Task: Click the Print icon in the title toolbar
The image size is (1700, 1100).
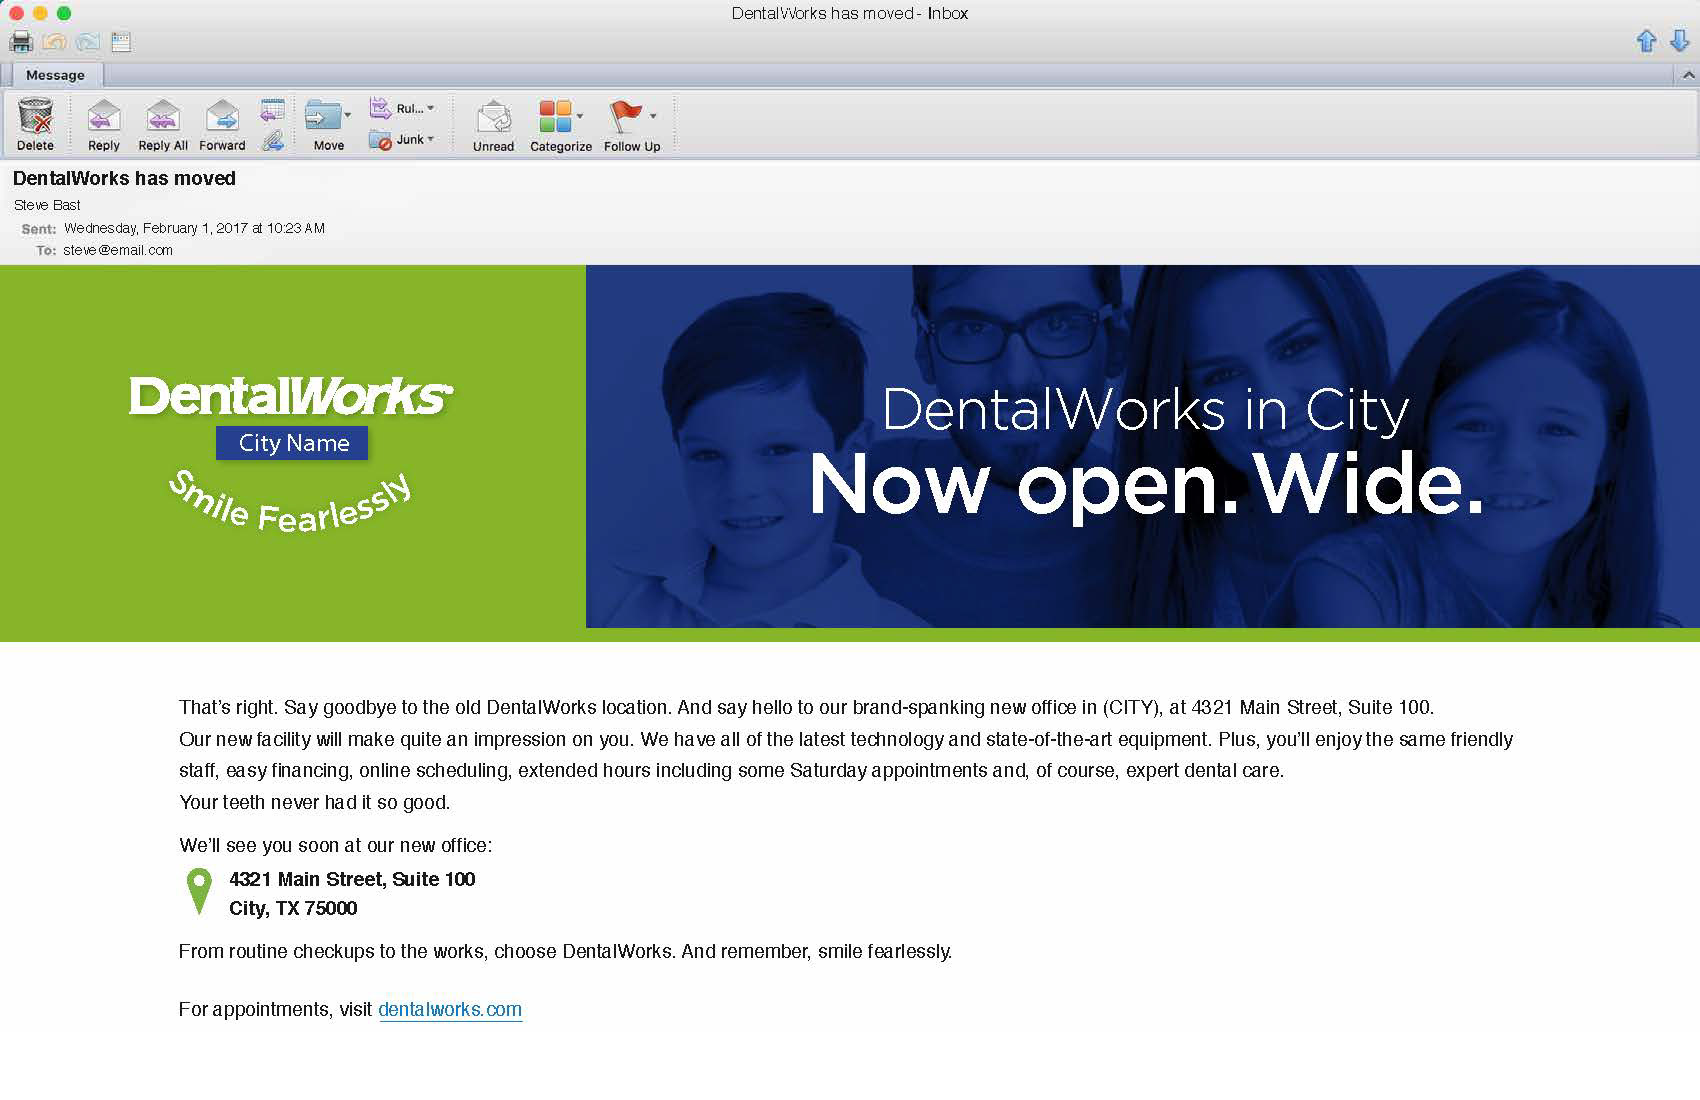Action: pyautogui.click(x=21, y=42)
